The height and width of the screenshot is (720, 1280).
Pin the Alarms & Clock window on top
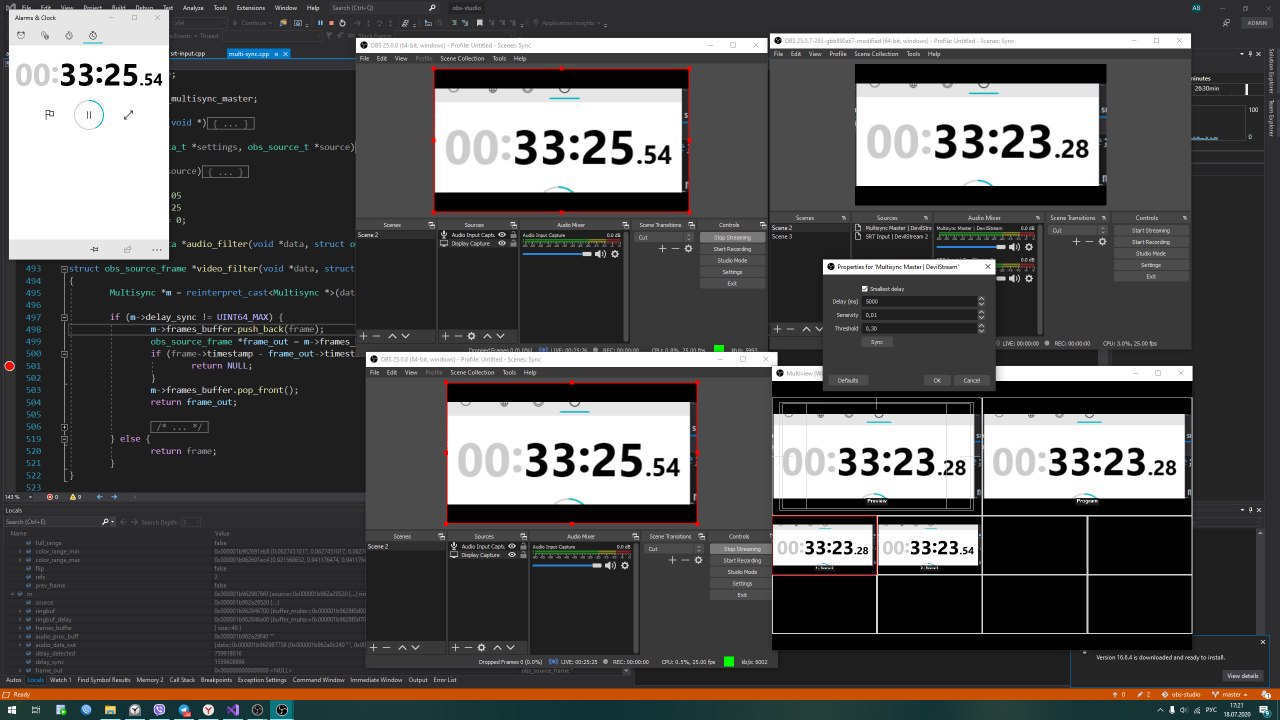pos(94,249)
